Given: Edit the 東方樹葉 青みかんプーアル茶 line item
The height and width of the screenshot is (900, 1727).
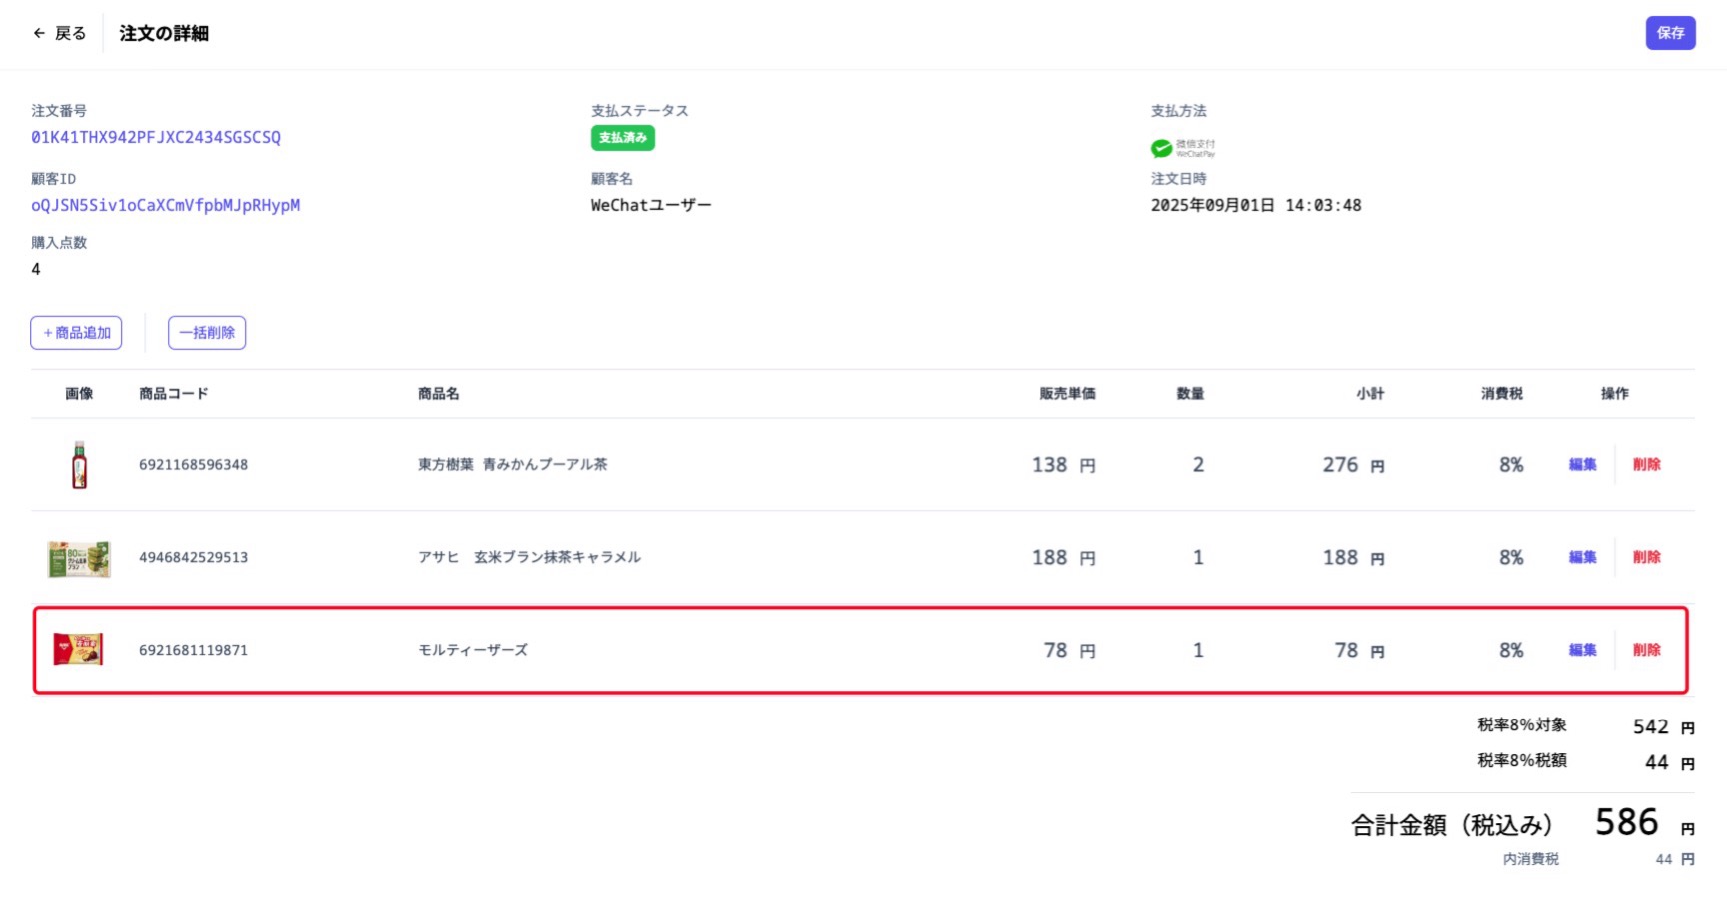Looking at the screenshot, I should tap(1581, 464).
